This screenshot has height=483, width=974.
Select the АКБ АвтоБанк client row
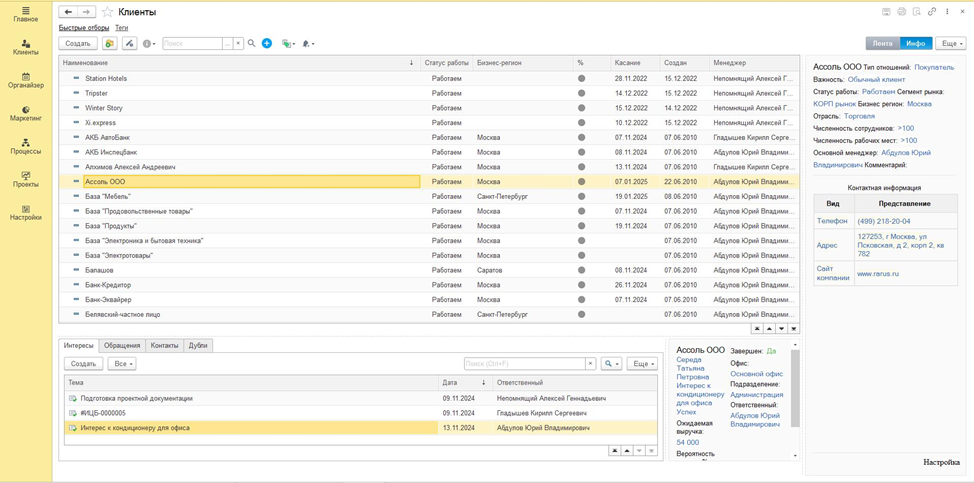pos(429,137)
